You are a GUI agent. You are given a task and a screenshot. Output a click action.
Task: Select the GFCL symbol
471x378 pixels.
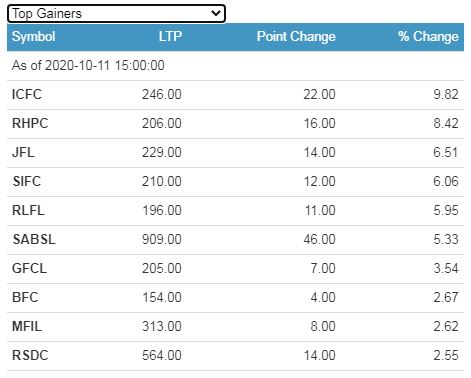pyautogui.click(x=29, y=268)
